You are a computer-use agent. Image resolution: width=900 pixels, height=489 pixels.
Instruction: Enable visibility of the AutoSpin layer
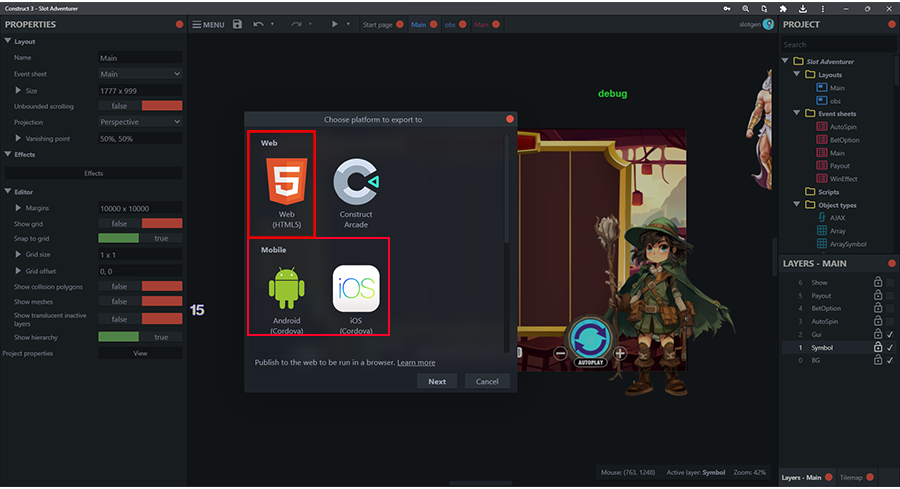[890, 321]
